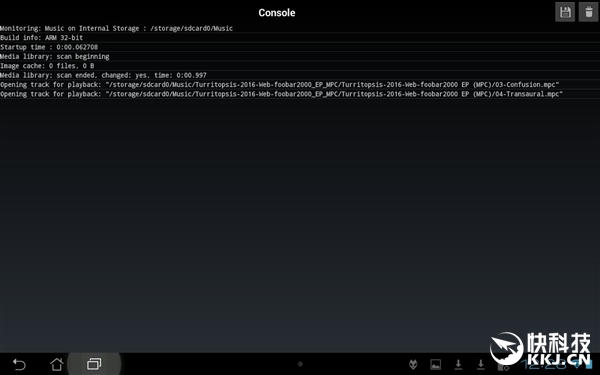Select the 'Monitoring: Music on Internal Storage' line
The image size is (600, 375).
(x=300, y=28)
